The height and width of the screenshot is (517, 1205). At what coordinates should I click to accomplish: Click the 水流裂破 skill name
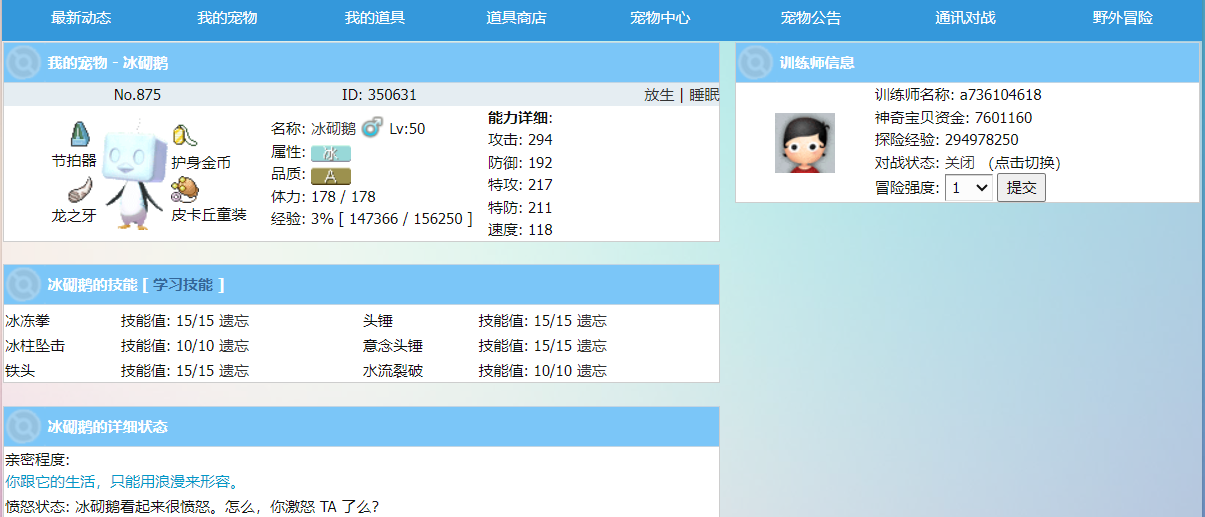[x=393, y=371]
